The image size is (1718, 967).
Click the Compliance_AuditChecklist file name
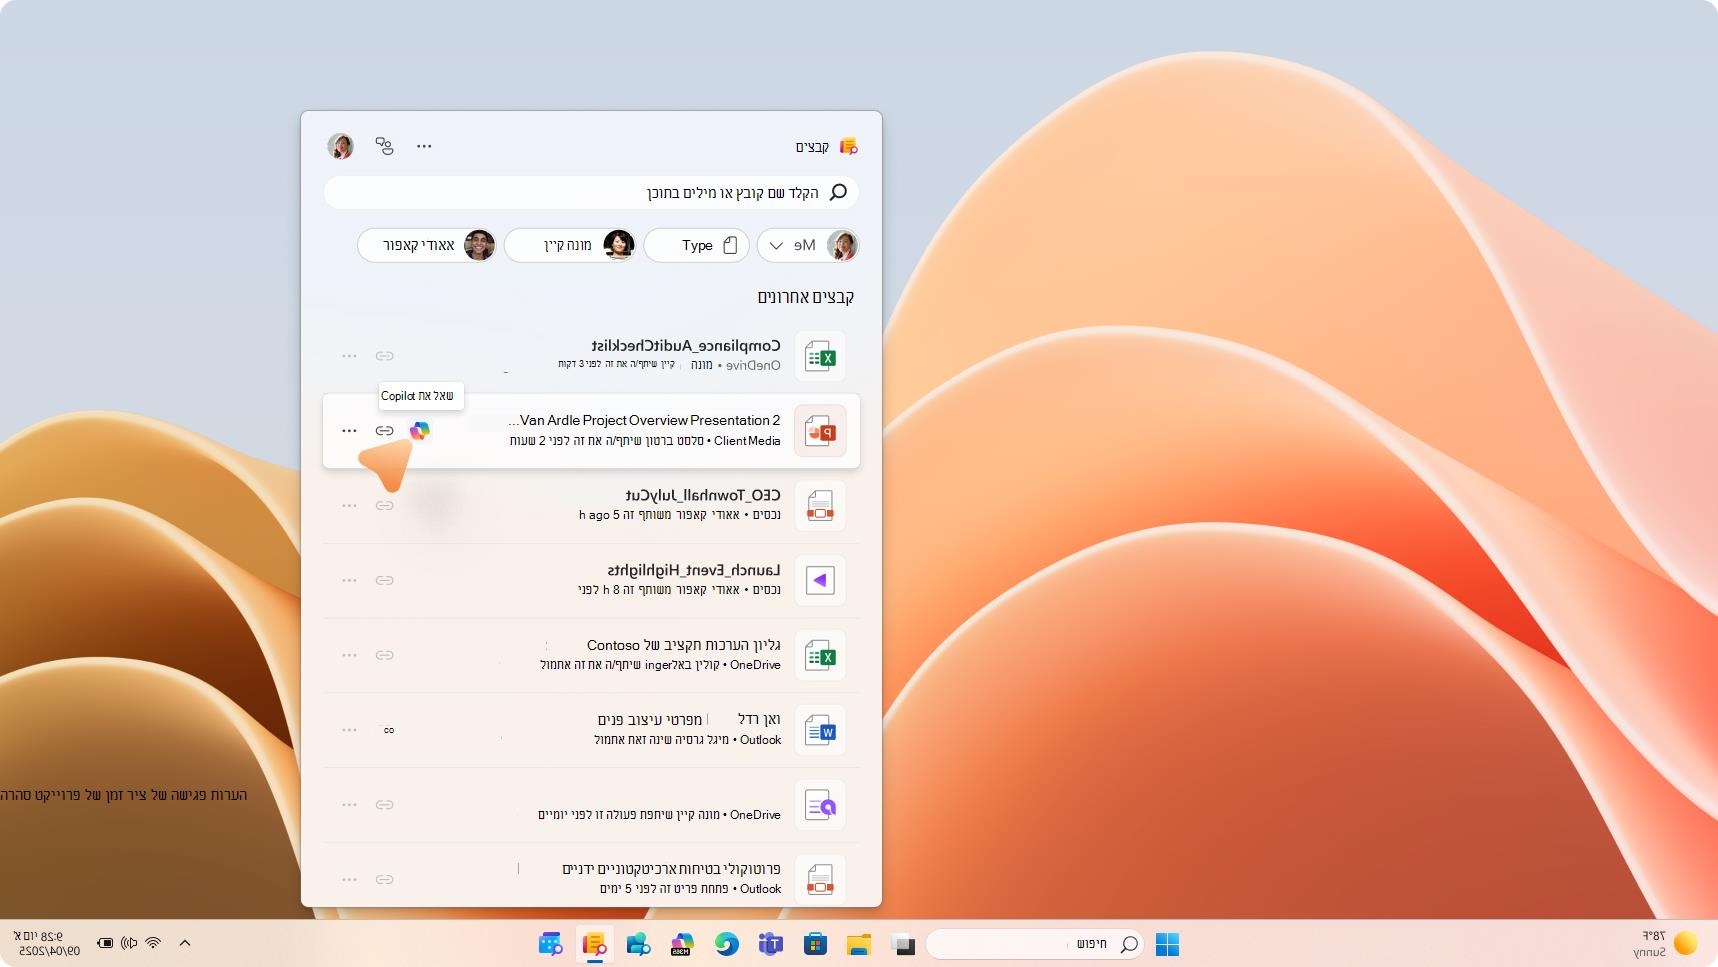click(x=686, y=346)
